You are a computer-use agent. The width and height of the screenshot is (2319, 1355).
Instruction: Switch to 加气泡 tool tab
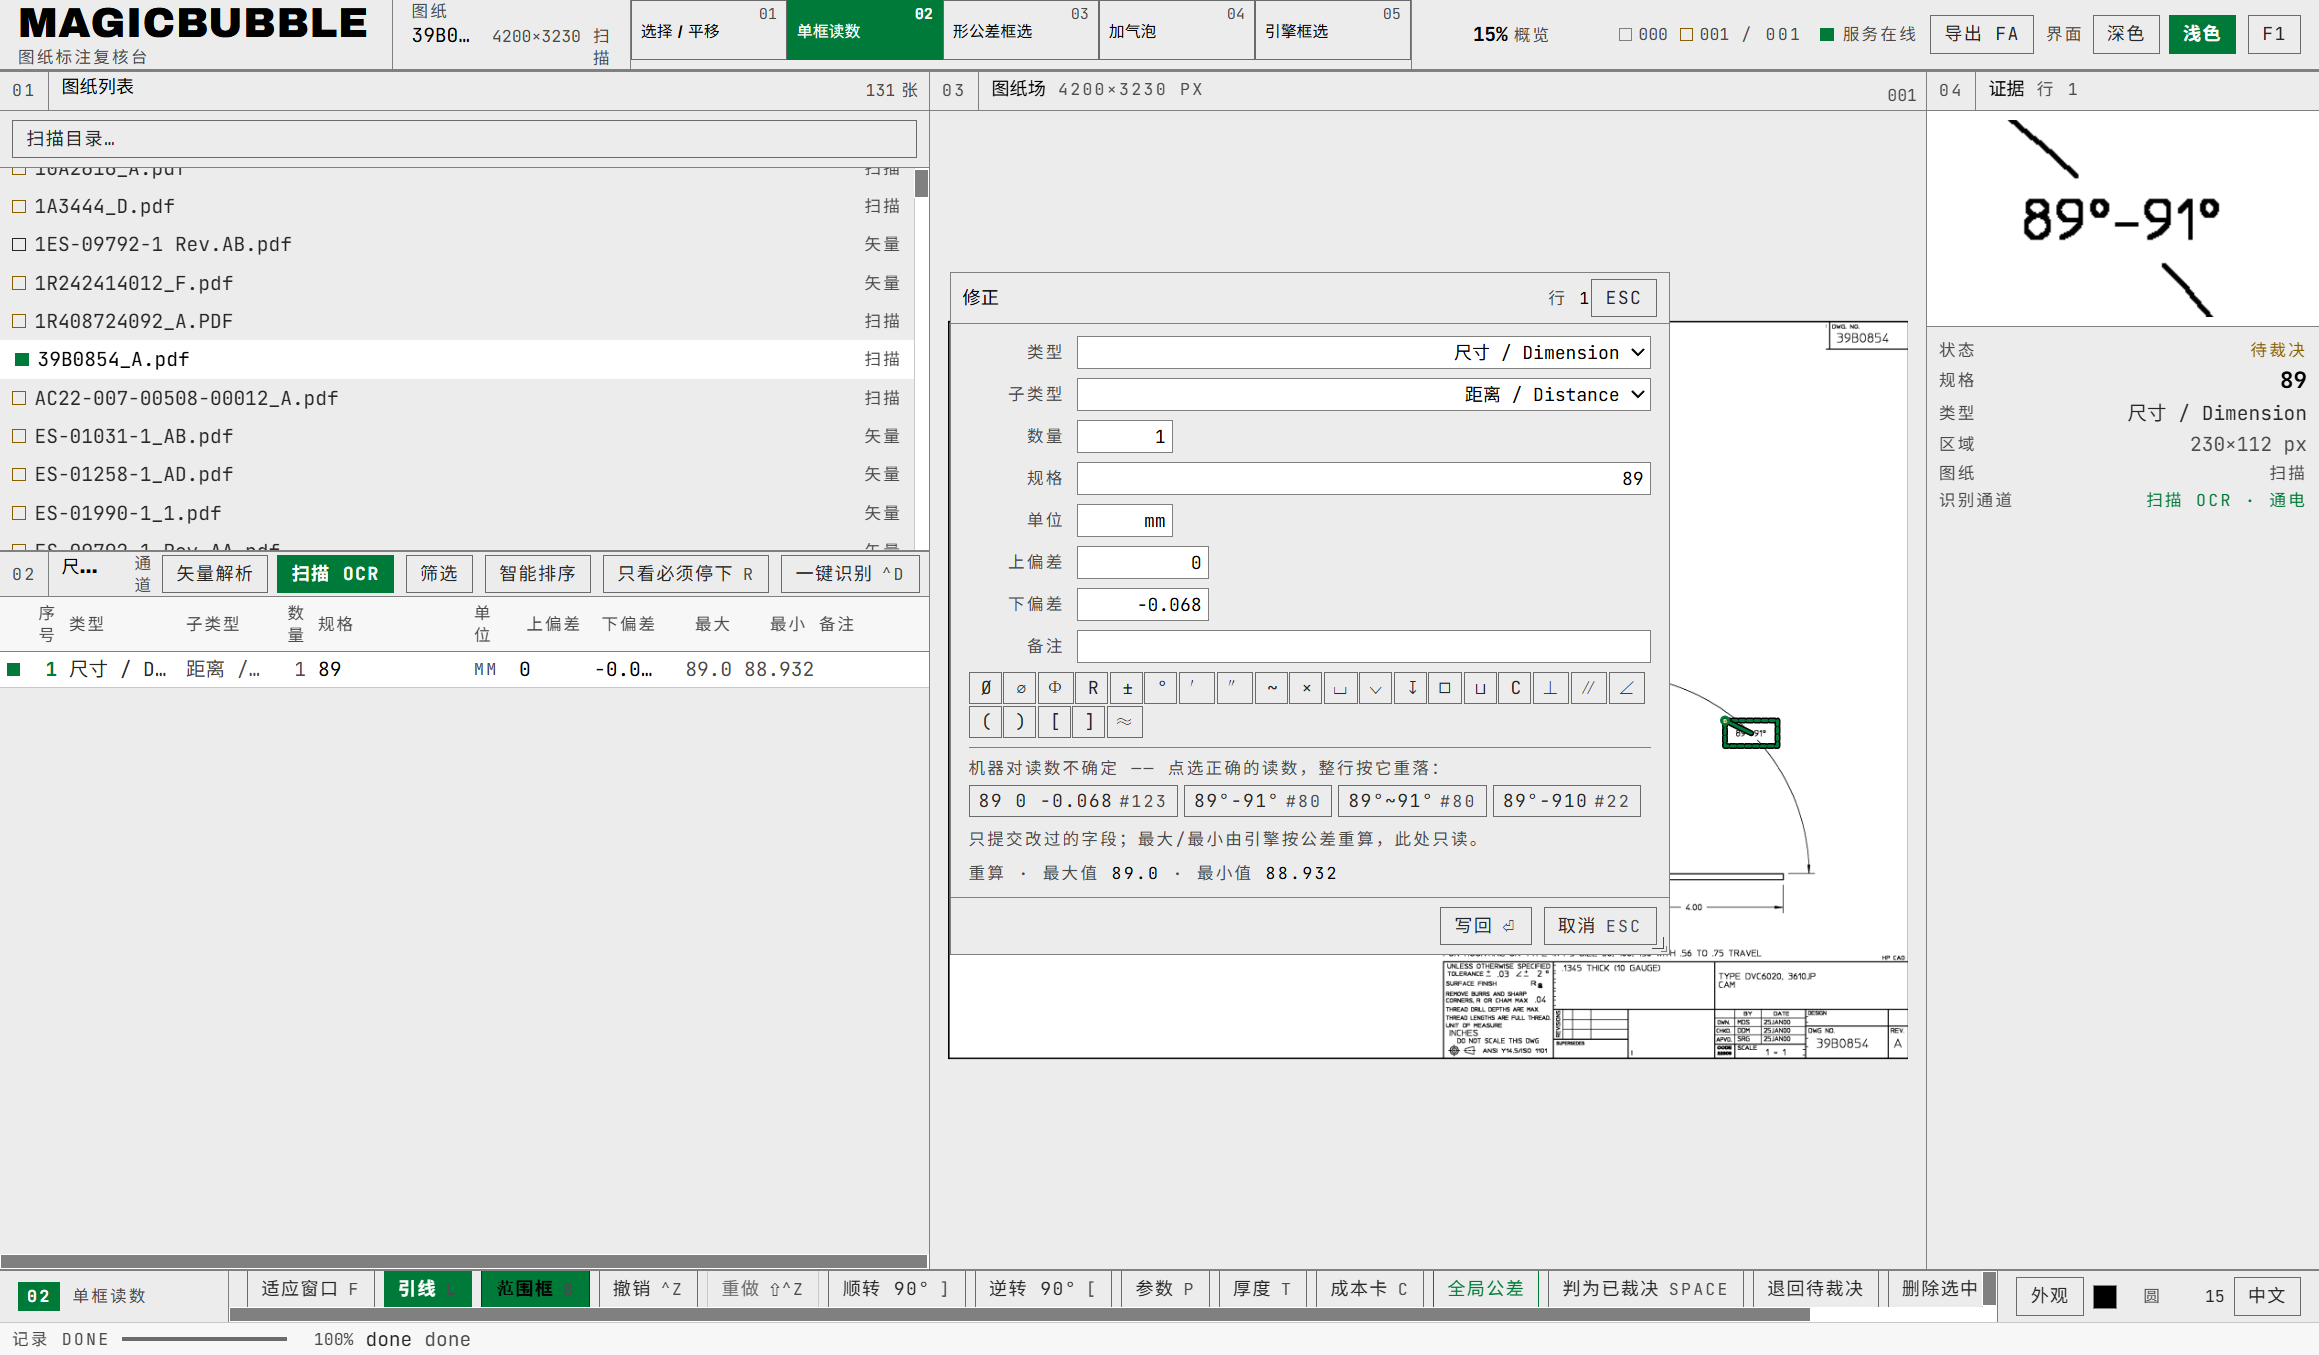pyautogui.click(x=1177, y=30)
